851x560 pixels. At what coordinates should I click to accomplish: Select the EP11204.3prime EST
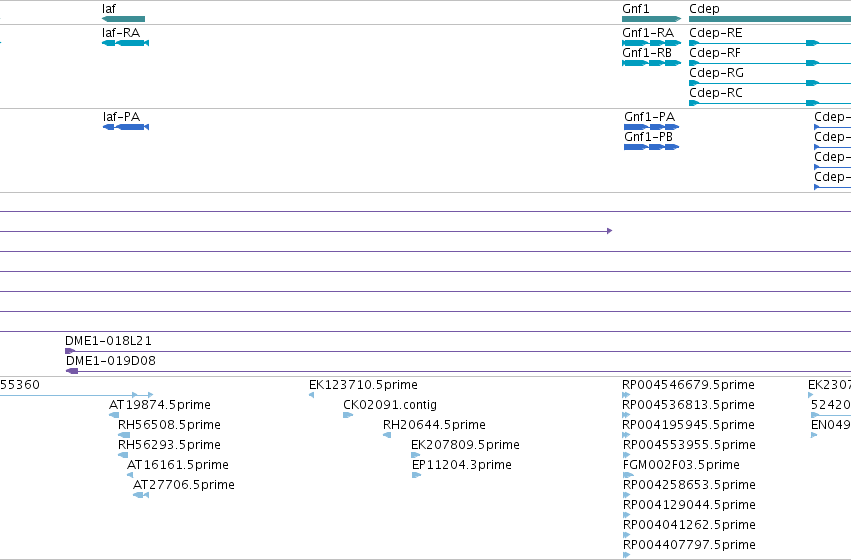point(416,475)
